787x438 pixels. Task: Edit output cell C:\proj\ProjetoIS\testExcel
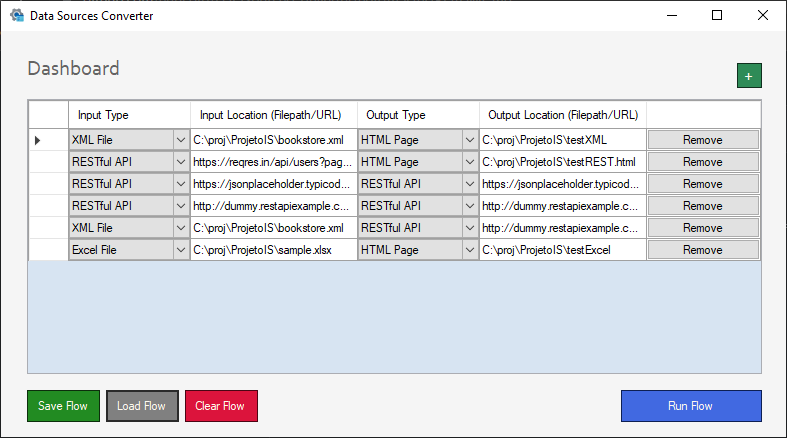563,250
